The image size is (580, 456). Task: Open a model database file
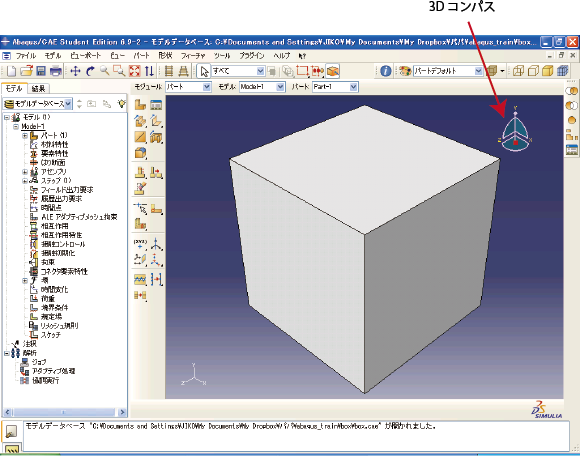(26, 71)
